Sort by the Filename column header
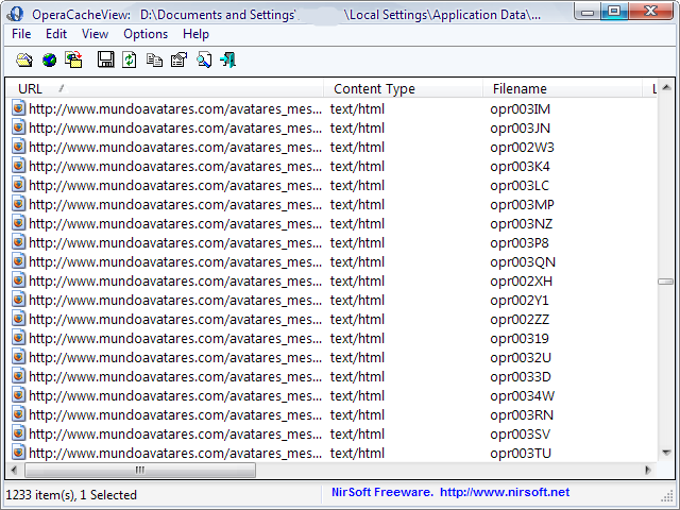Image resolution: width=680 pixels, height=510 pixels. coord(562,88)
